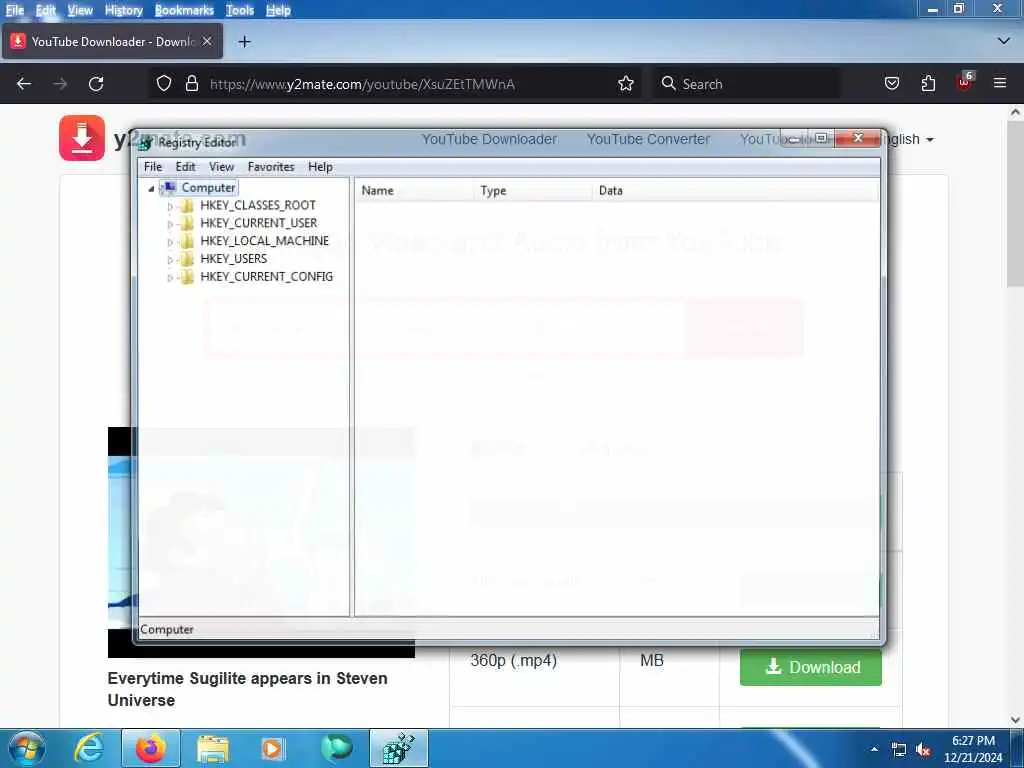Viewport: 1024px width, 768px height.
Task: Open Firefox Bookmarks menu
Action: click(x=184, y=10)
